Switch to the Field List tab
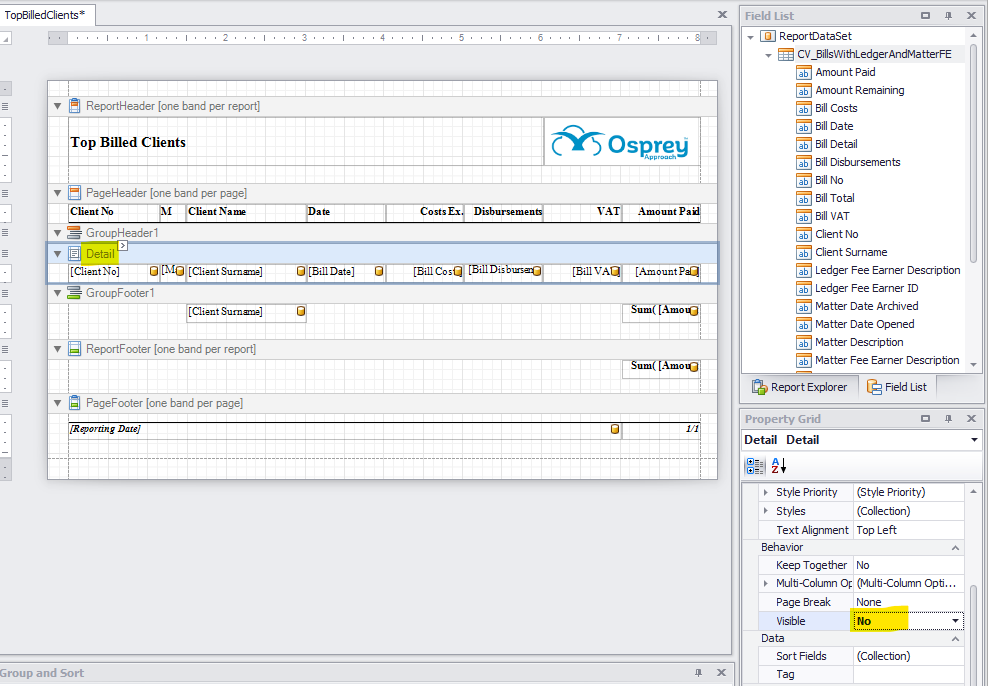Image resolution: width=988 pixels, height=686 pixels. click(x=897, y=387)
